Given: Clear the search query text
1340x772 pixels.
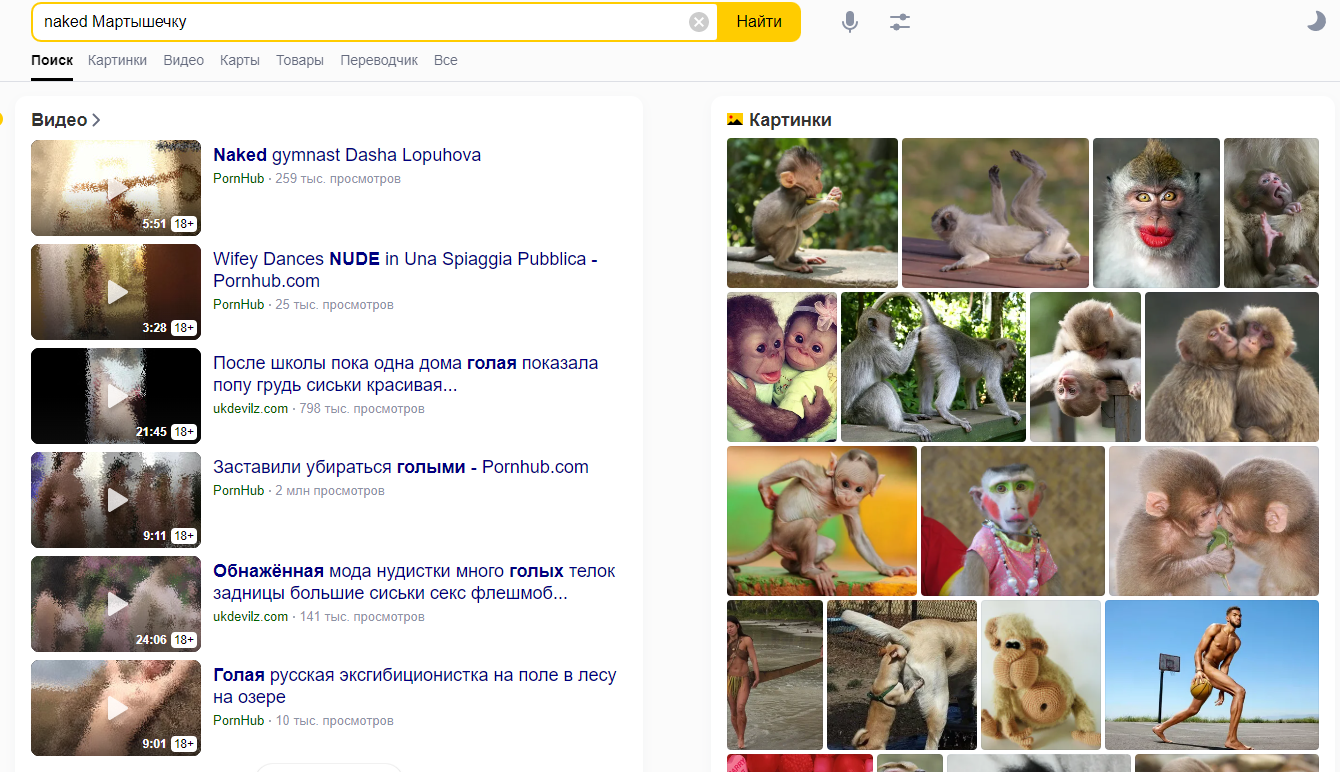Looking at the screenshot, I should pyautogui.click(x=699, y=22).
